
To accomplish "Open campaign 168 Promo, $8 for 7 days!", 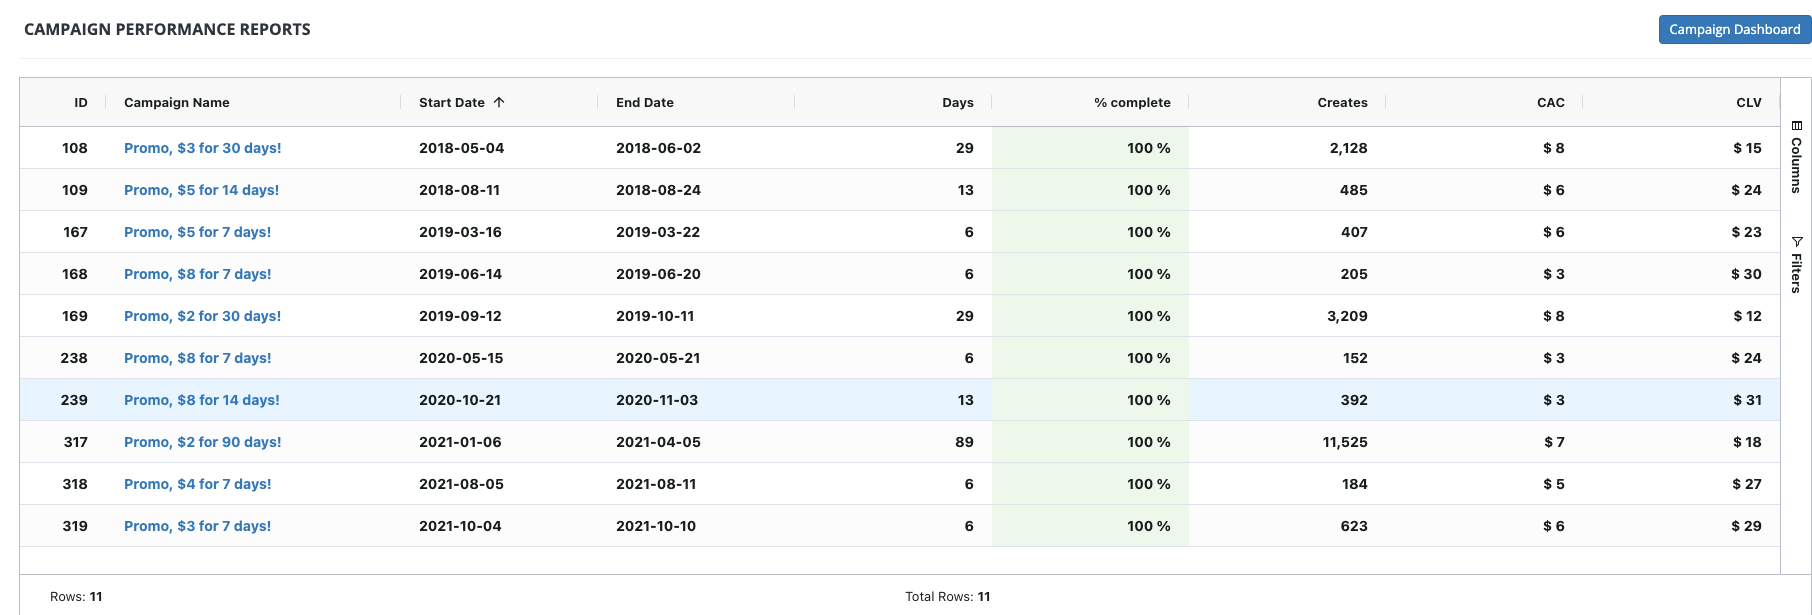I will 197,274.
